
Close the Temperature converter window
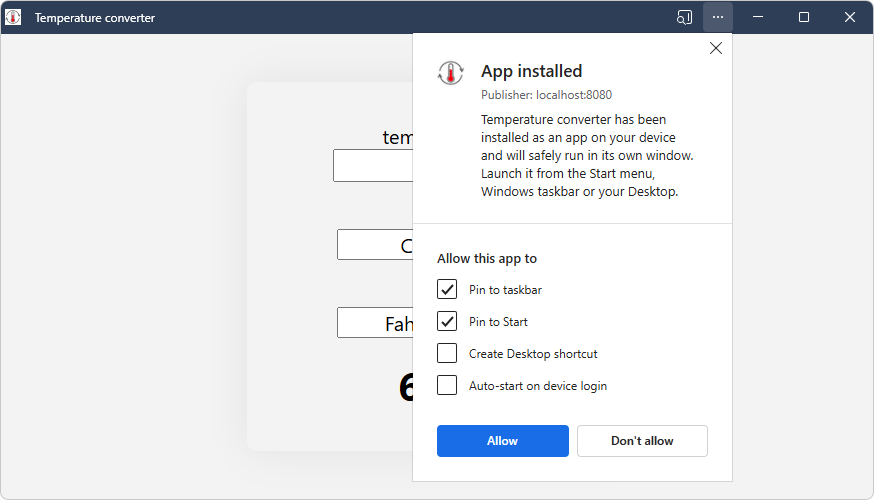[849, 17]
